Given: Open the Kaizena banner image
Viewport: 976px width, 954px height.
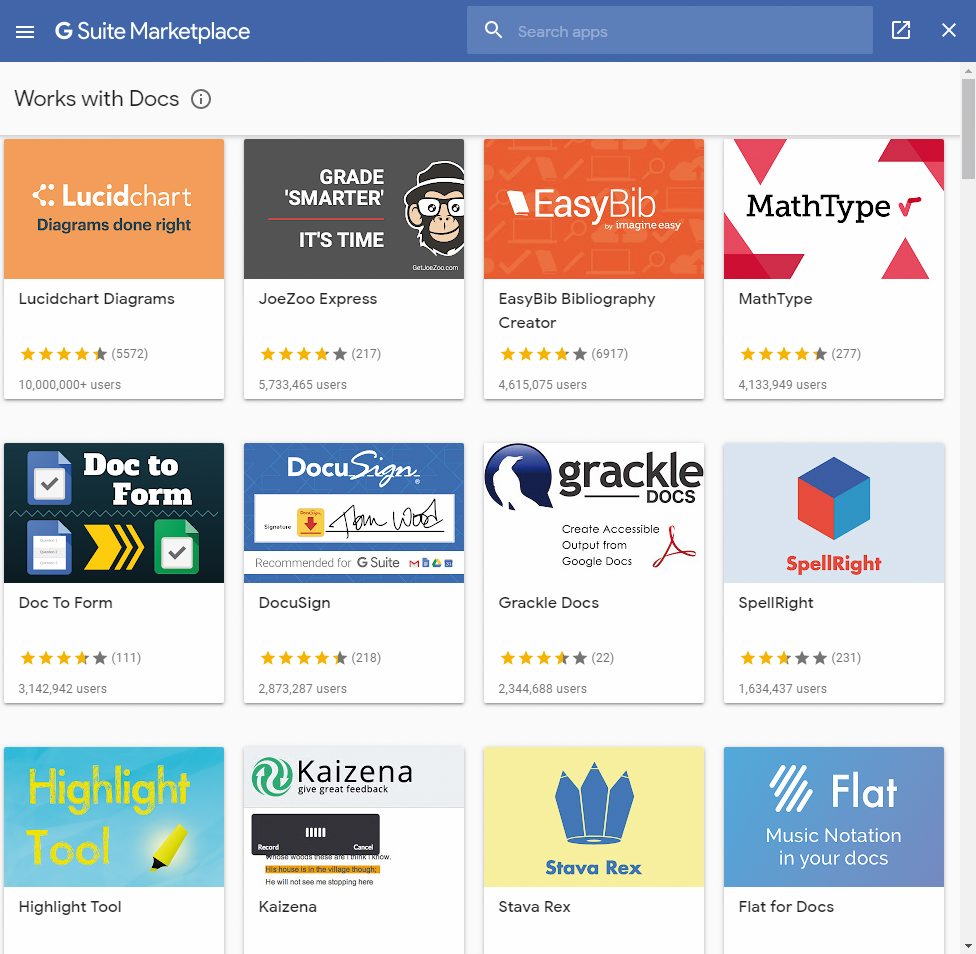Looking at the screenshot, I should 354,816.
